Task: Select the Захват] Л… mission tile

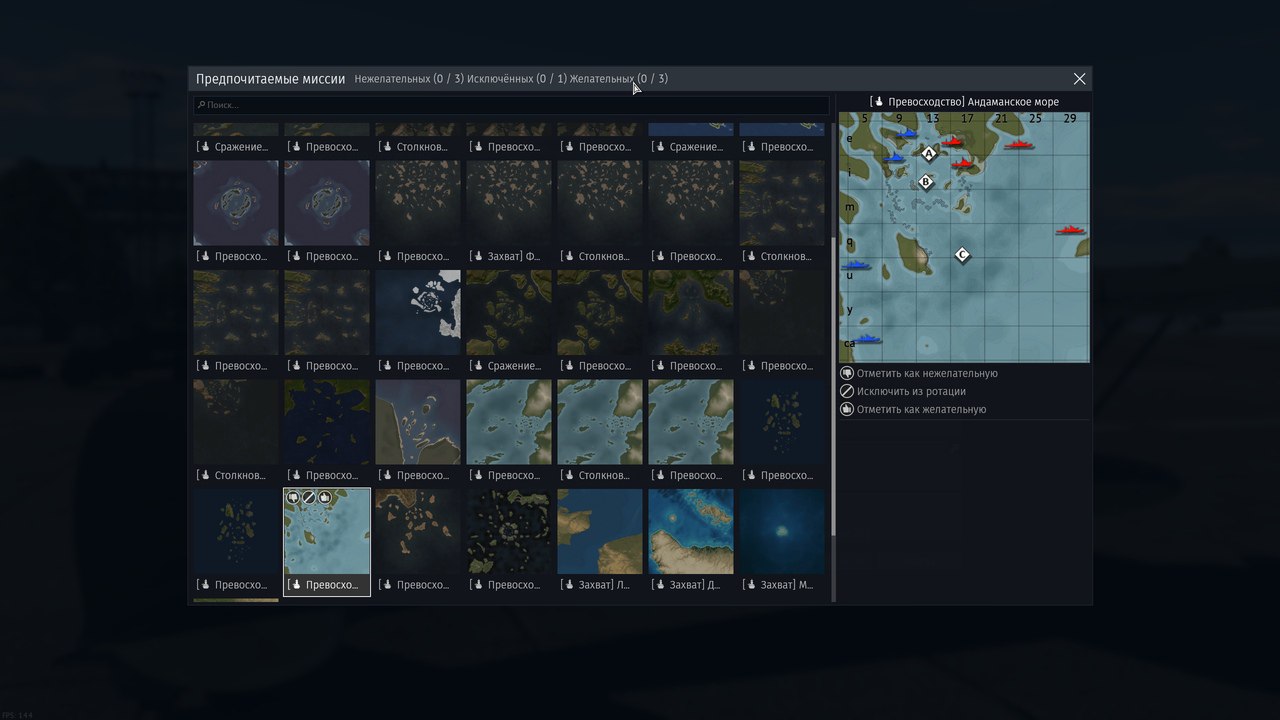Action: tap(599, 540)
